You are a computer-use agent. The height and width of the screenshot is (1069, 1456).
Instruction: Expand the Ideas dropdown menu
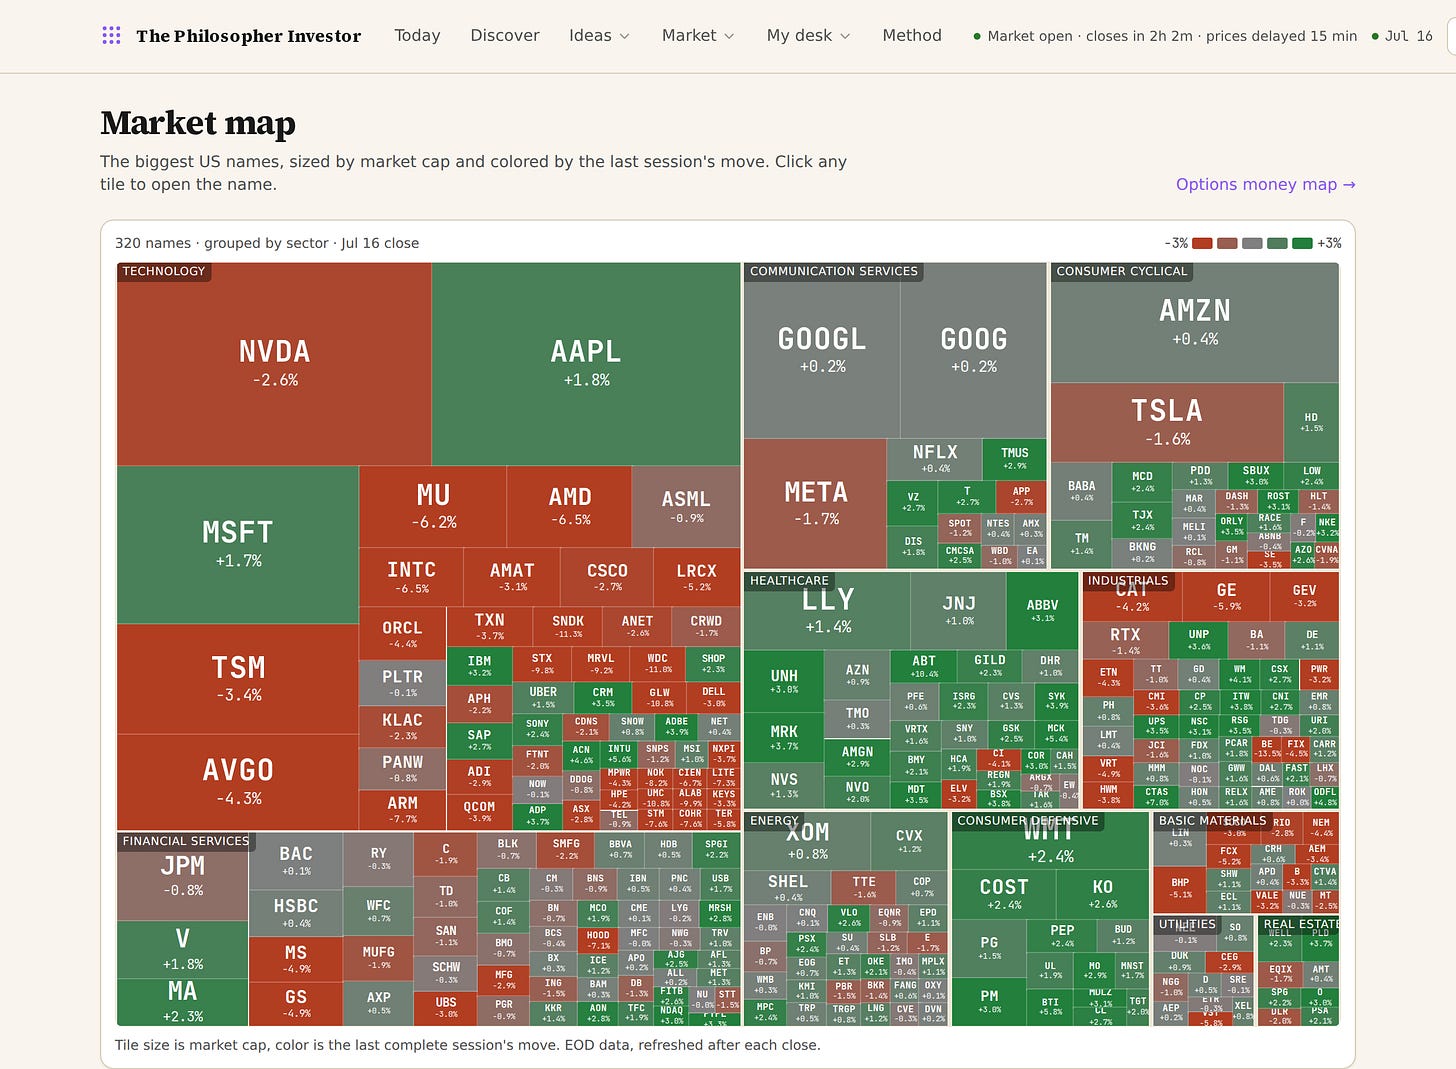pyautogui.click(x=599, y=36)
